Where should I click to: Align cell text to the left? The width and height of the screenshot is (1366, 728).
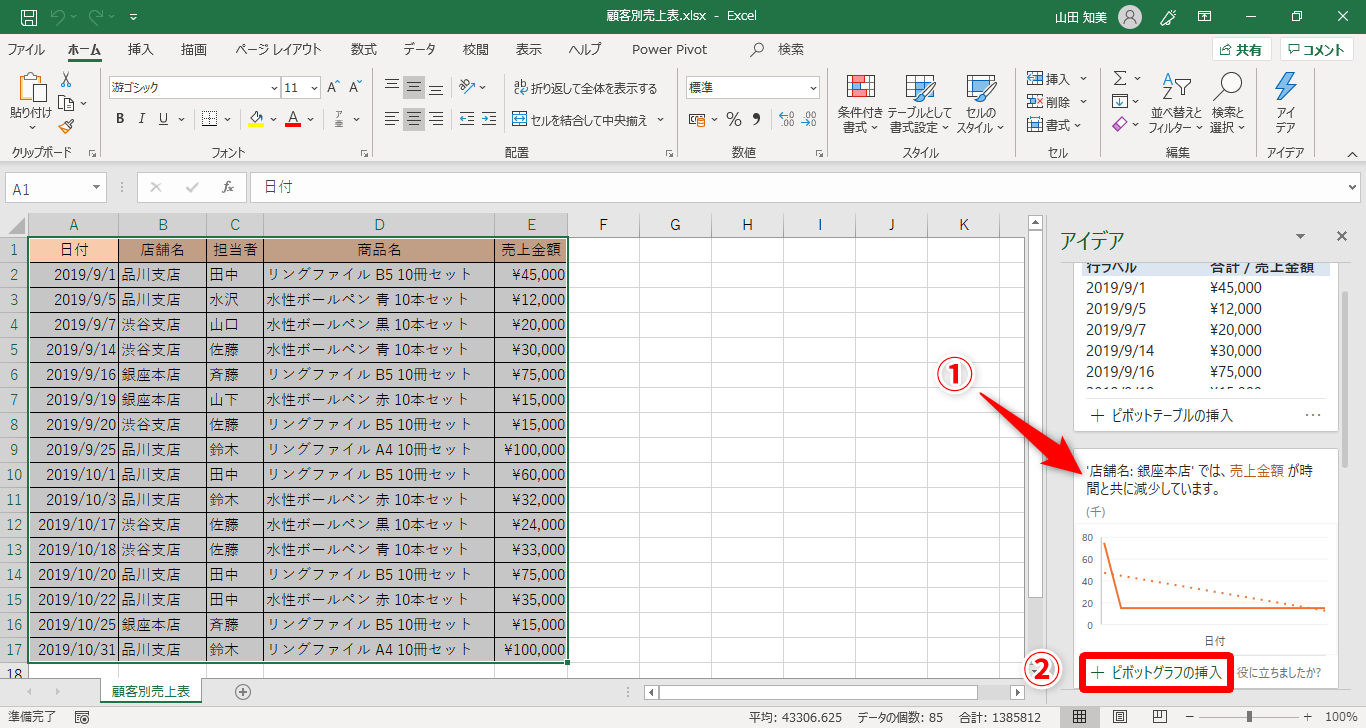coord(392,119)
